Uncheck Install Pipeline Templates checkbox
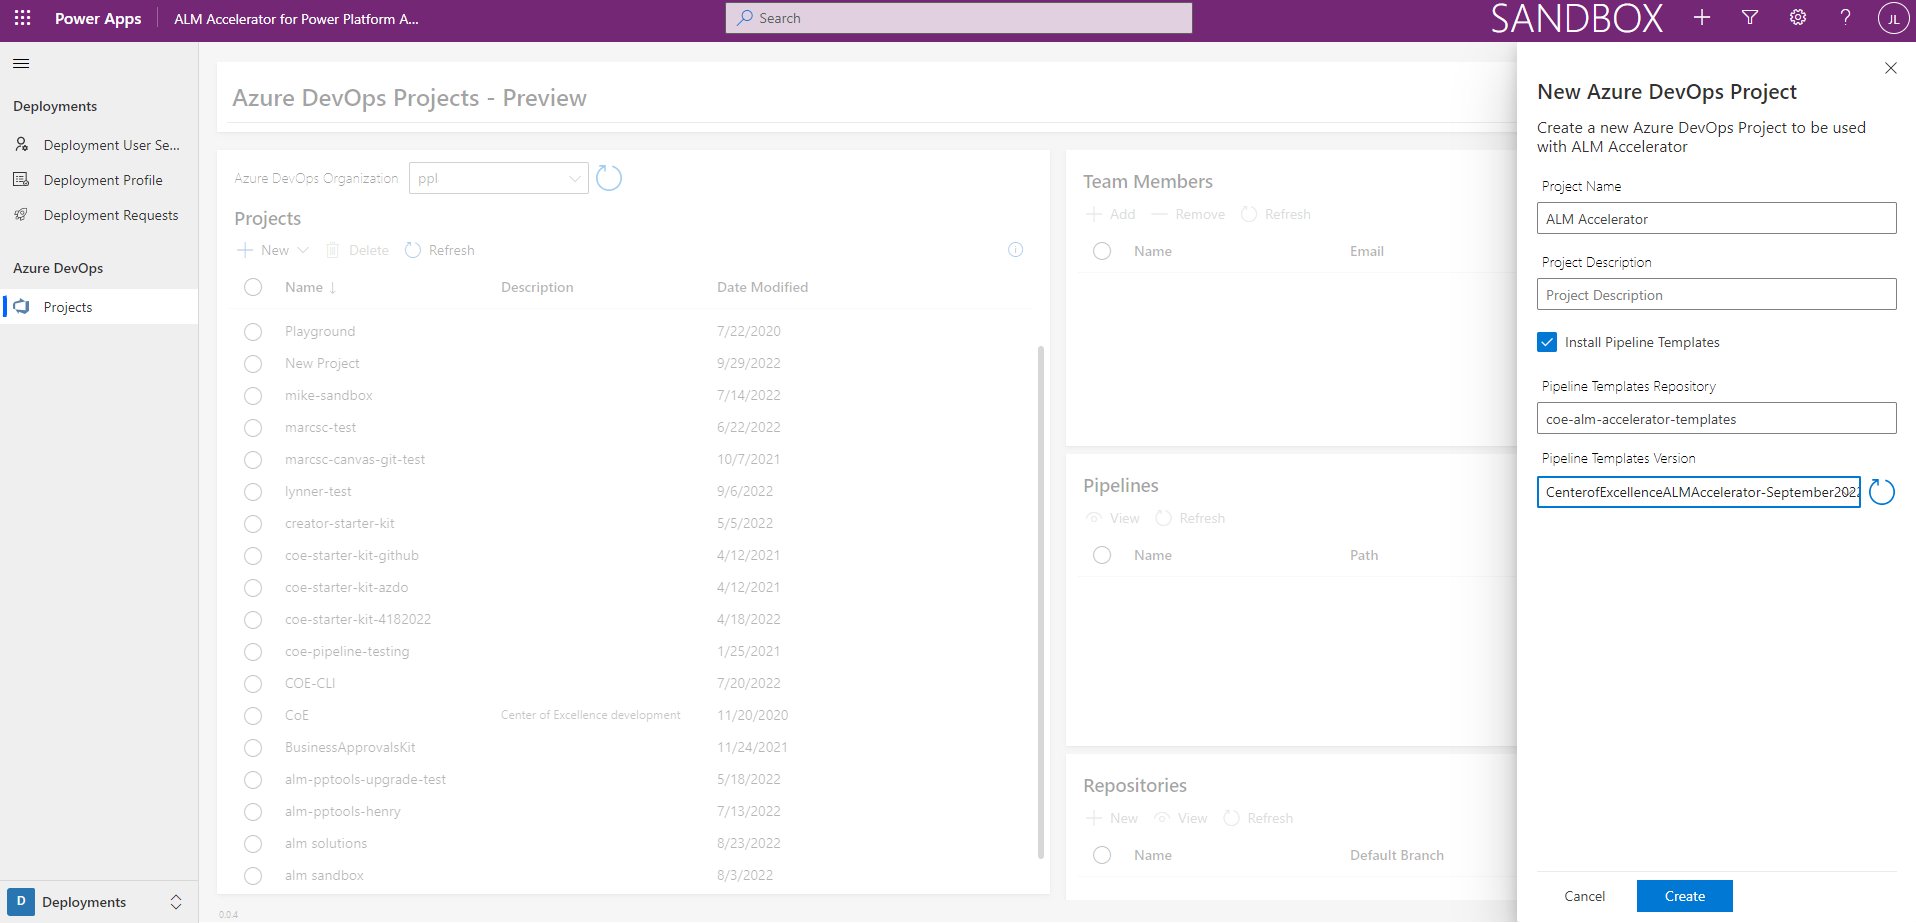1916x923 pixels. click(x=1547, y=342)
